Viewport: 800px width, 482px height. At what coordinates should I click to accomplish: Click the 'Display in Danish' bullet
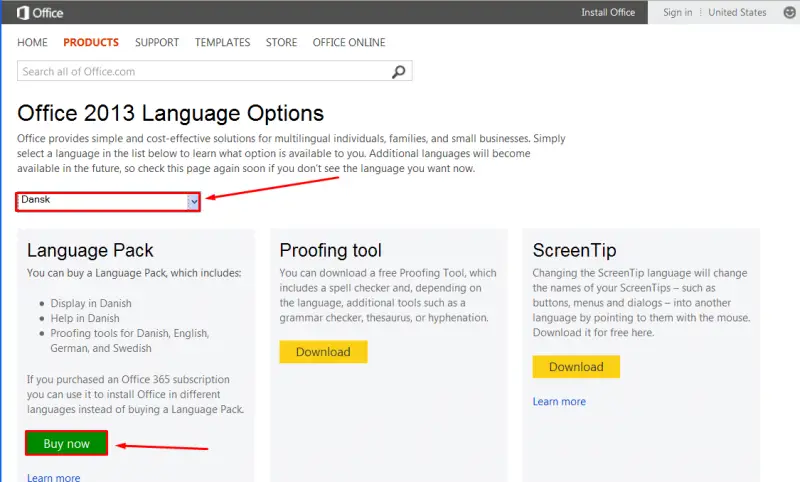click(x=91, y=303)
